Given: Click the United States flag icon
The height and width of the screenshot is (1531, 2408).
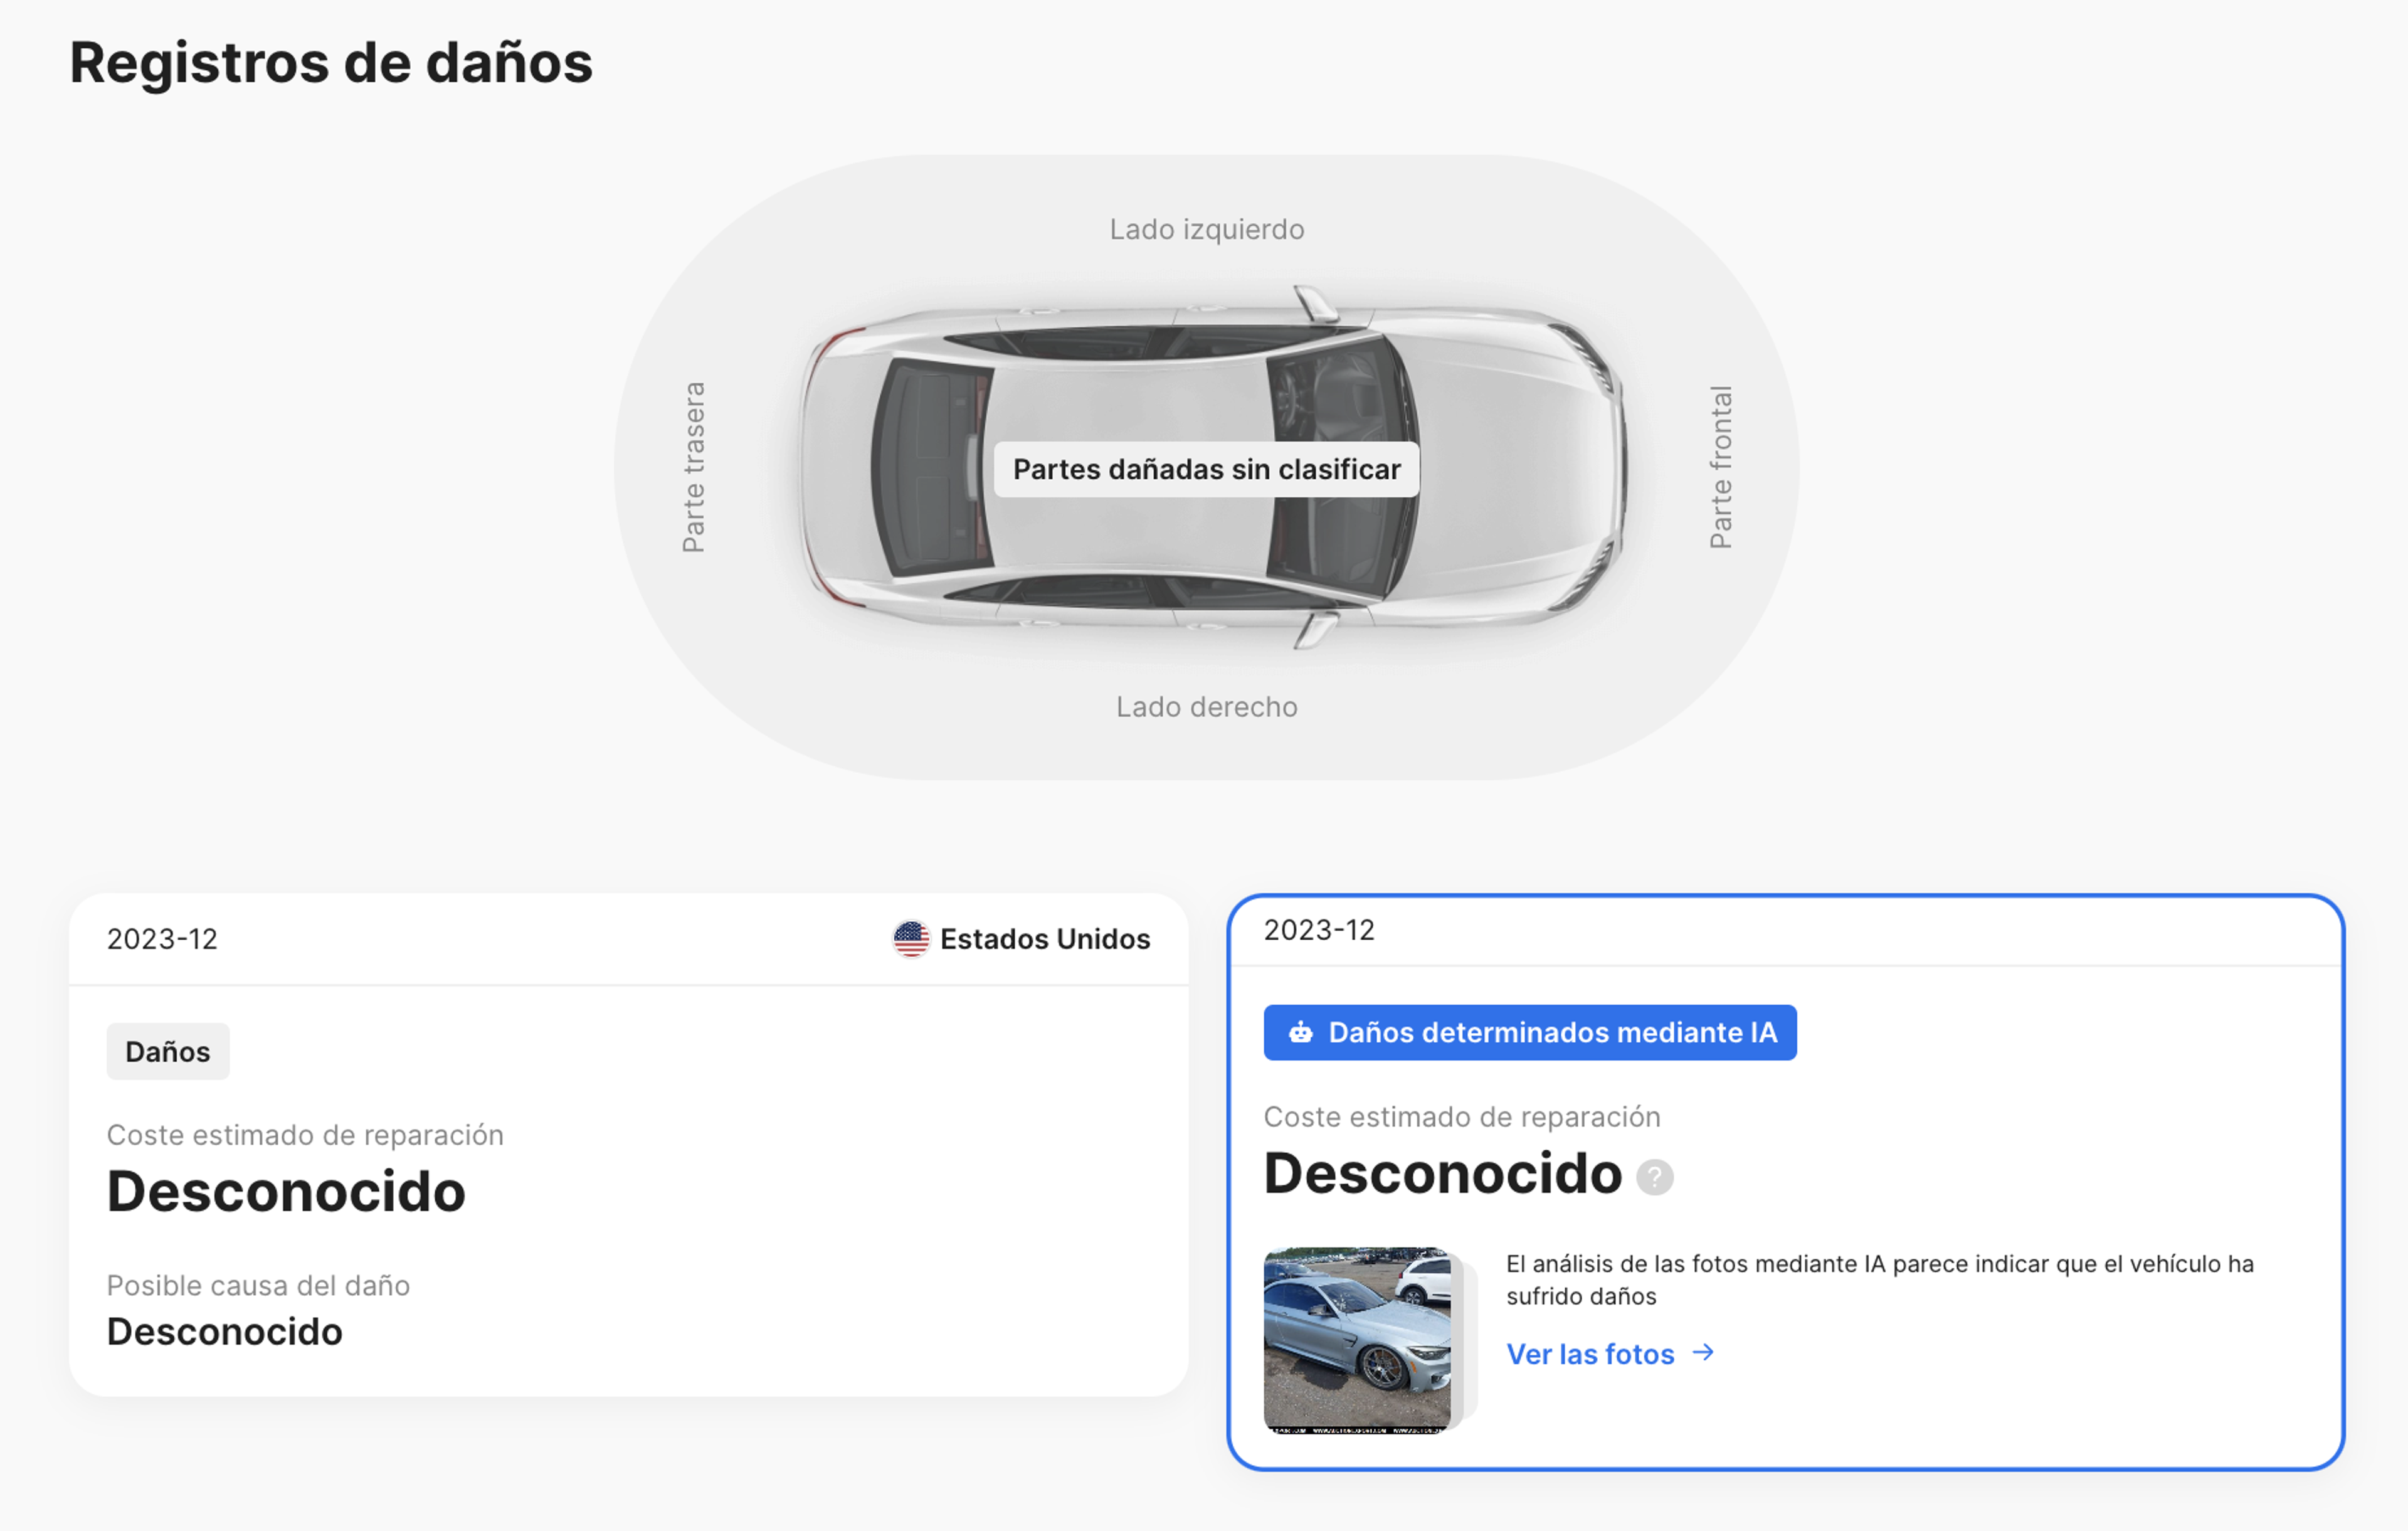Looking at the screenshot, I should pyautogui.click(x=910, y=939).
